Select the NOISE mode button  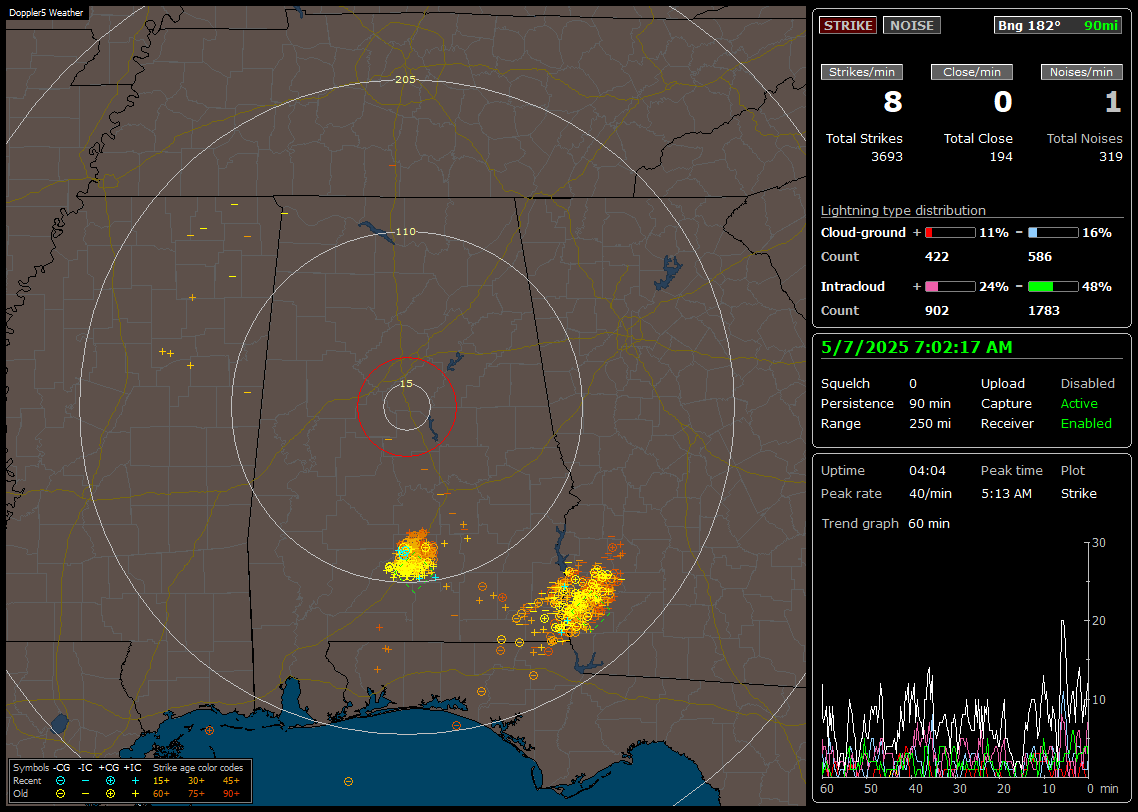pos(912,25)
